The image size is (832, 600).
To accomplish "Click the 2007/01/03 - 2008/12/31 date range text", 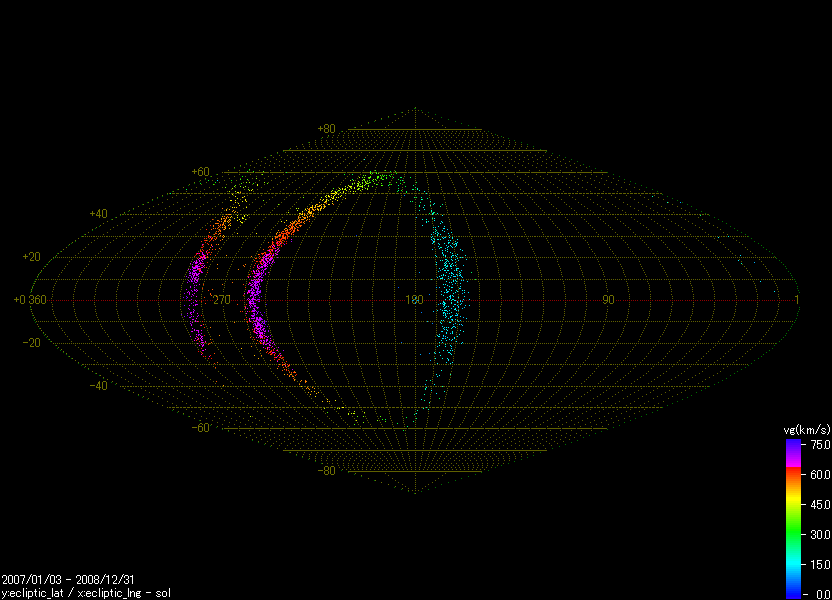I will 59,579.
